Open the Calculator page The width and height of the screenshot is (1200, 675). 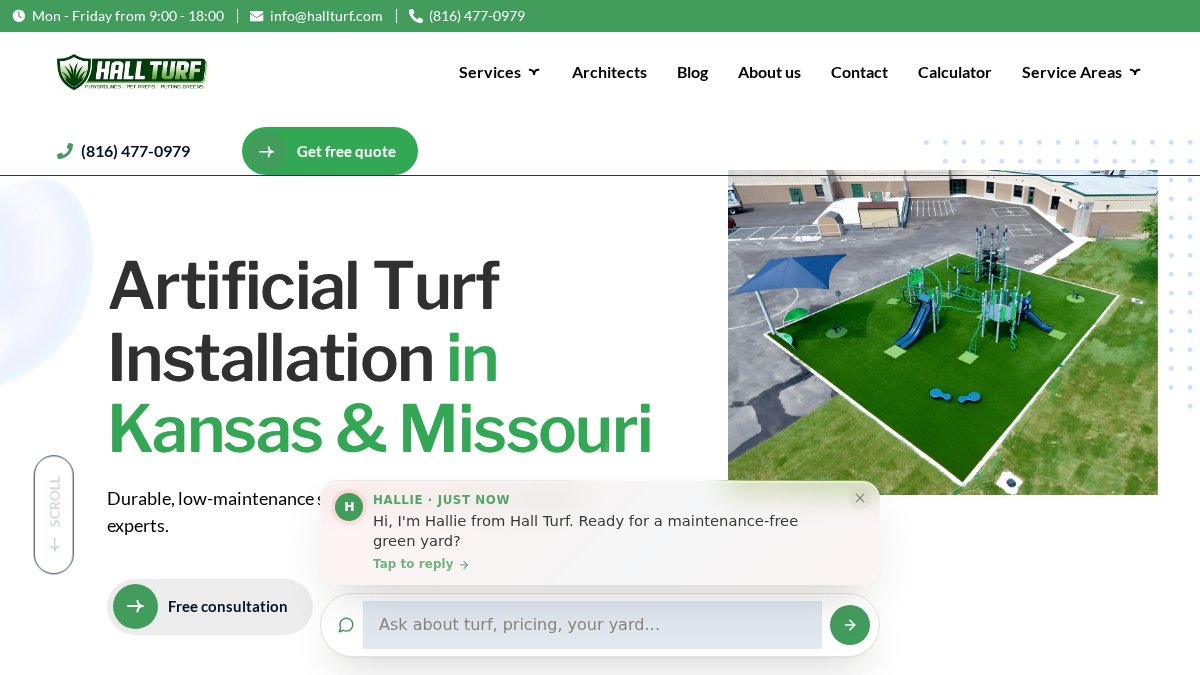[x=955, y=72]
